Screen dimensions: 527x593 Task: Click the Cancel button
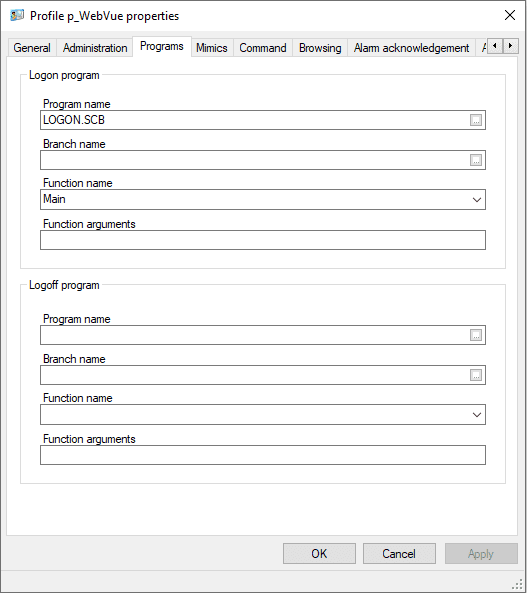coord(399,554)
